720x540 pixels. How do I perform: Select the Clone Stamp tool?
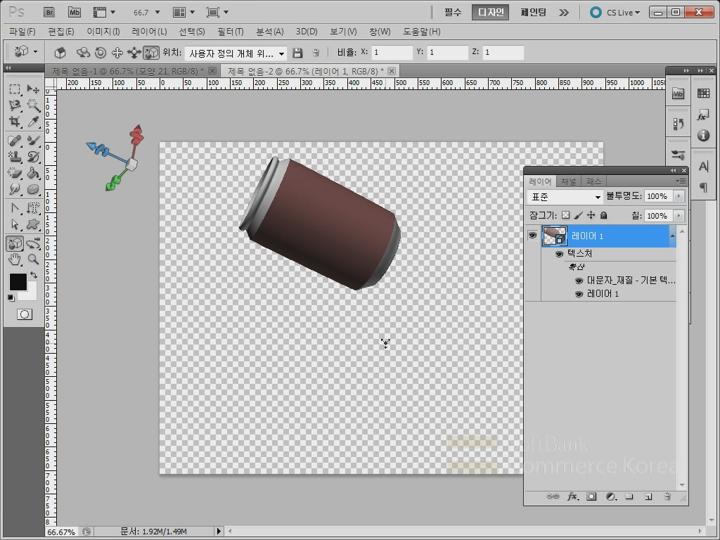(15, 157)
